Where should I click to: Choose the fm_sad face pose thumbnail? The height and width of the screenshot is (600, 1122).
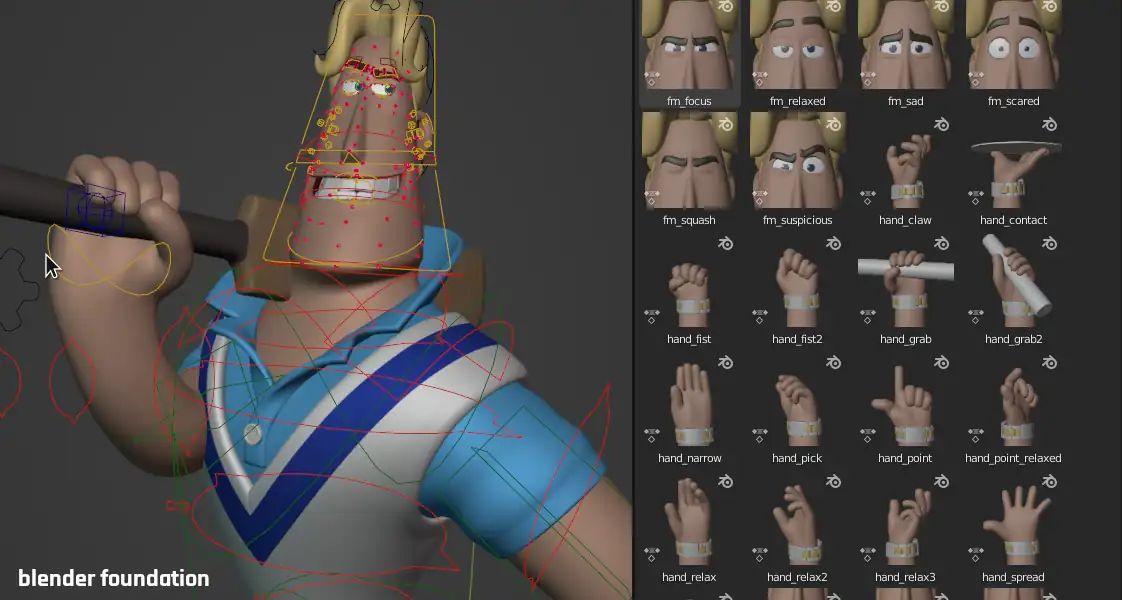coord(905,44)
